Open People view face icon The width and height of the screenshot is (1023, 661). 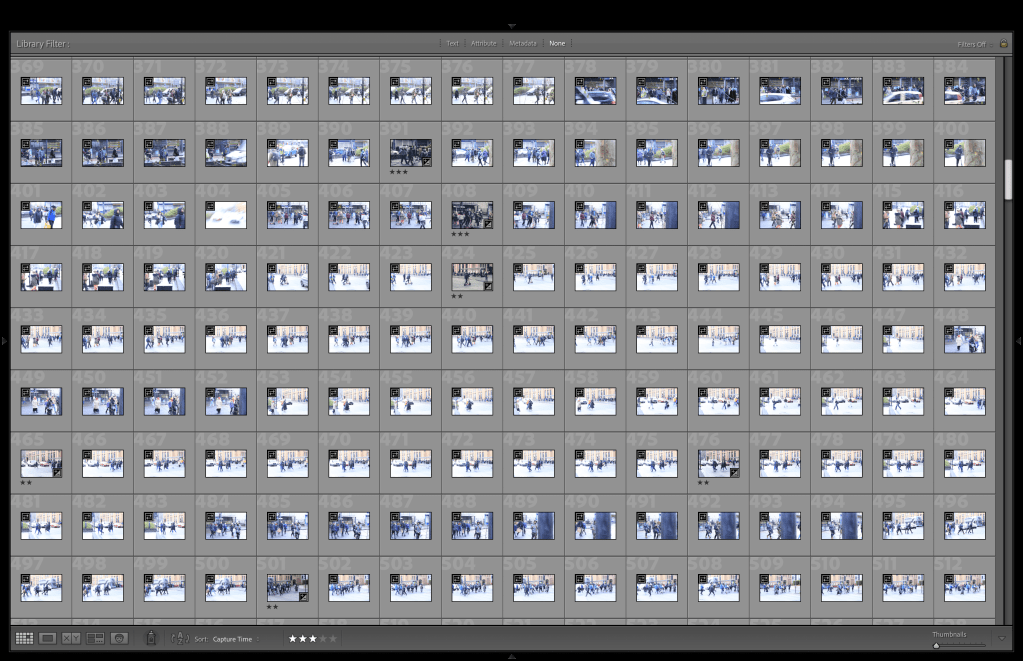point(119,638)
